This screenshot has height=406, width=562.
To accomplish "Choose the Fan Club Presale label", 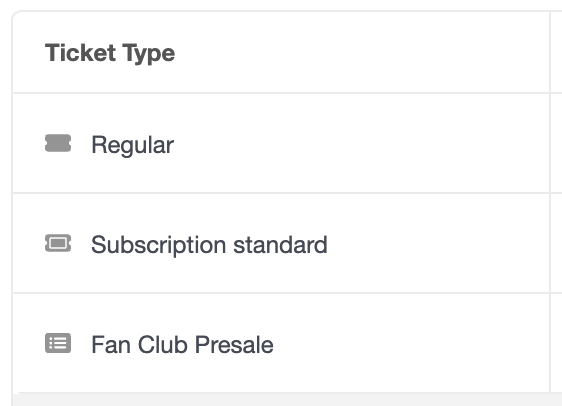I will pos(182,345).
